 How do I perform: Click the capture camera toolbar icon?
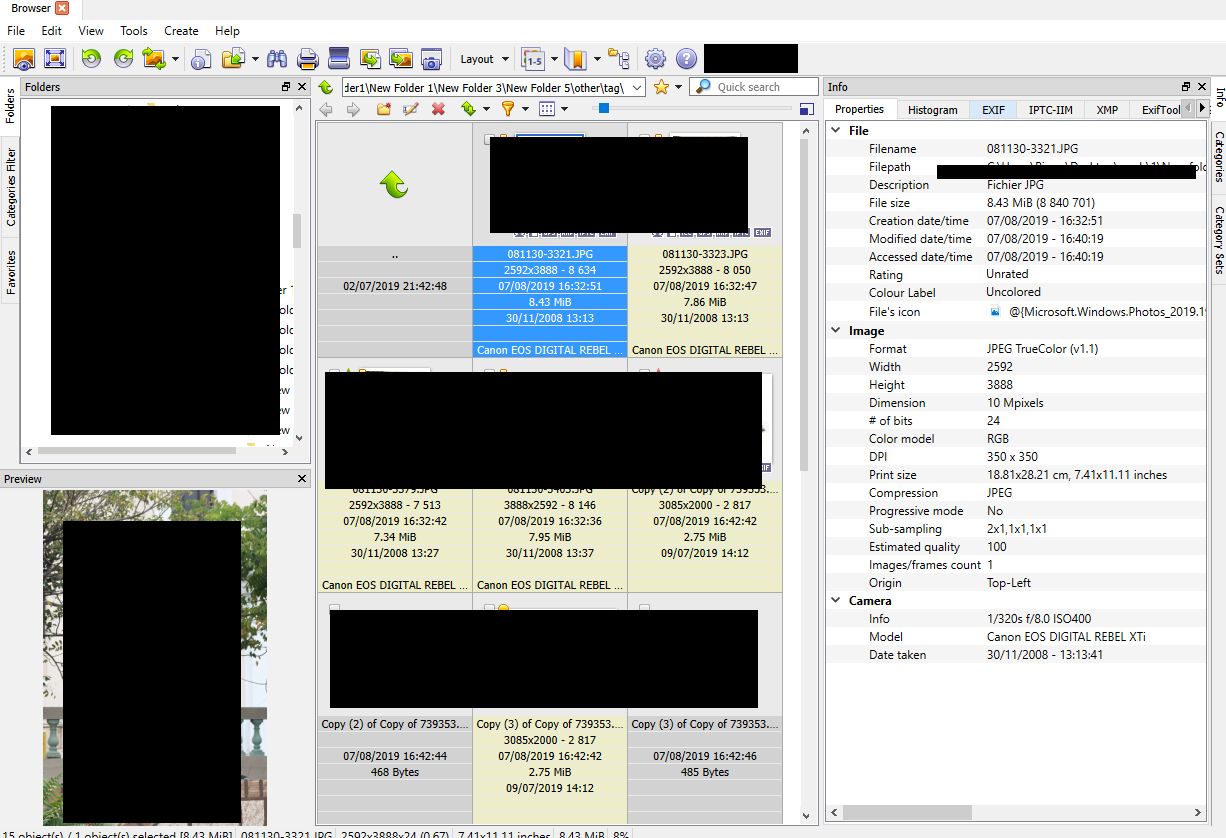(431, 59)
